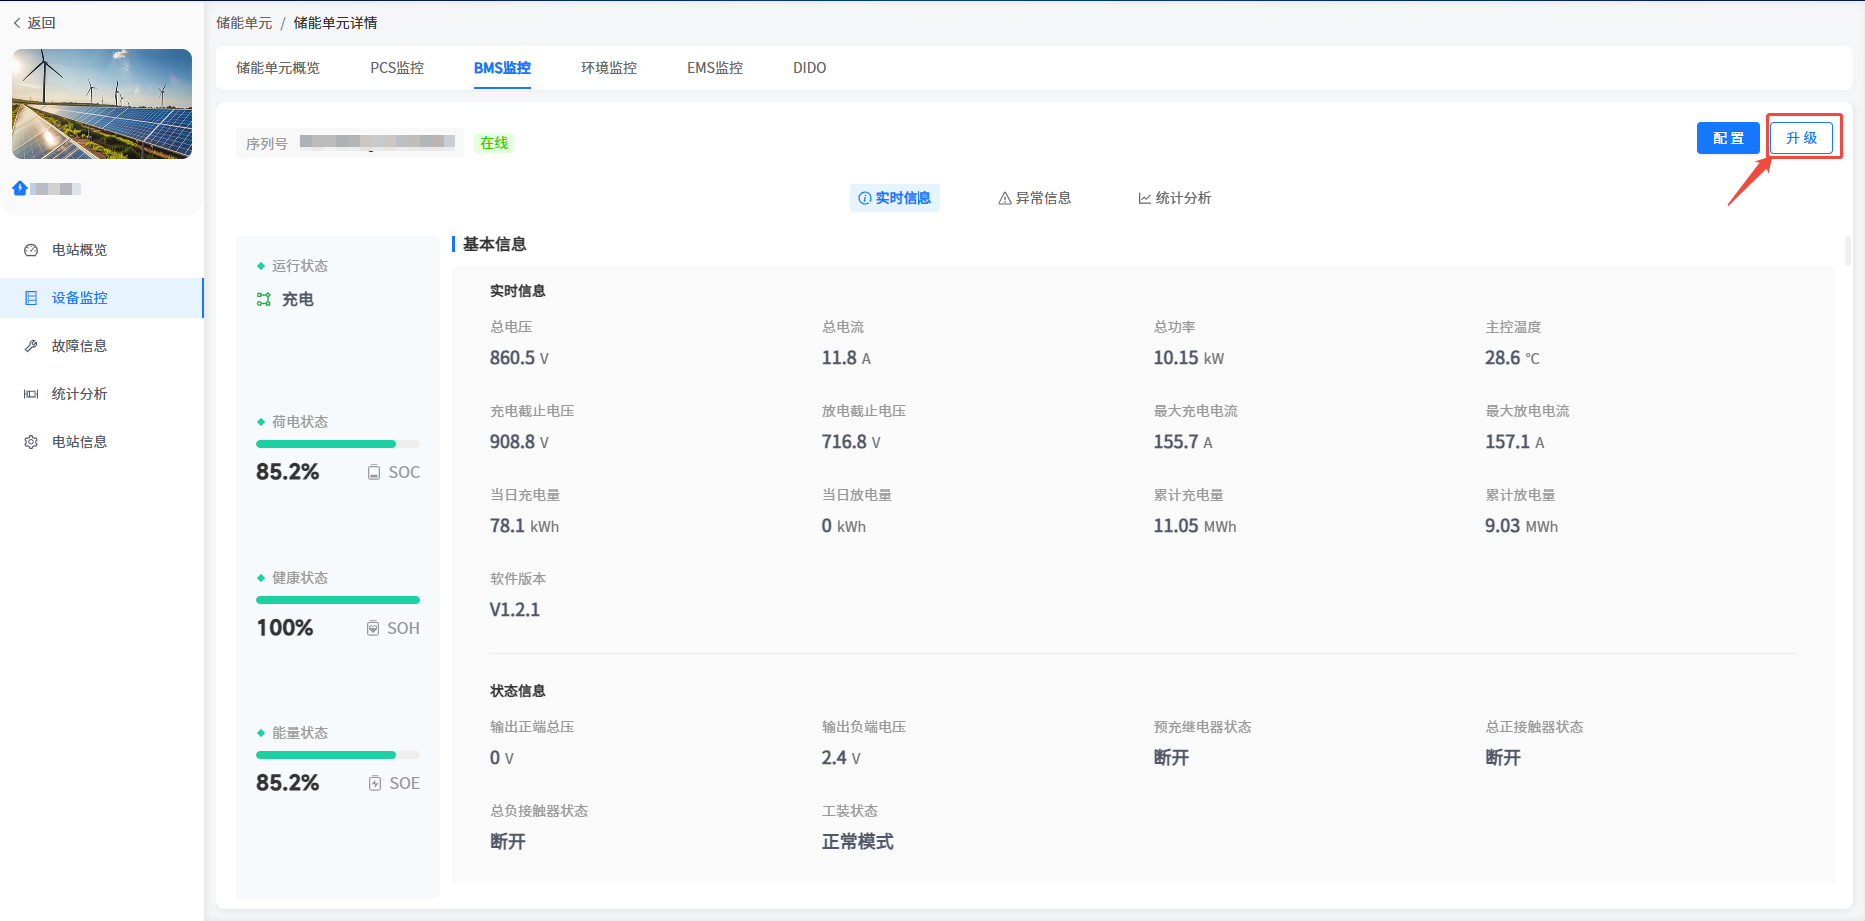Click the station overview dashboard icon
Viewport: 1865px width, 921px height.
31,250
